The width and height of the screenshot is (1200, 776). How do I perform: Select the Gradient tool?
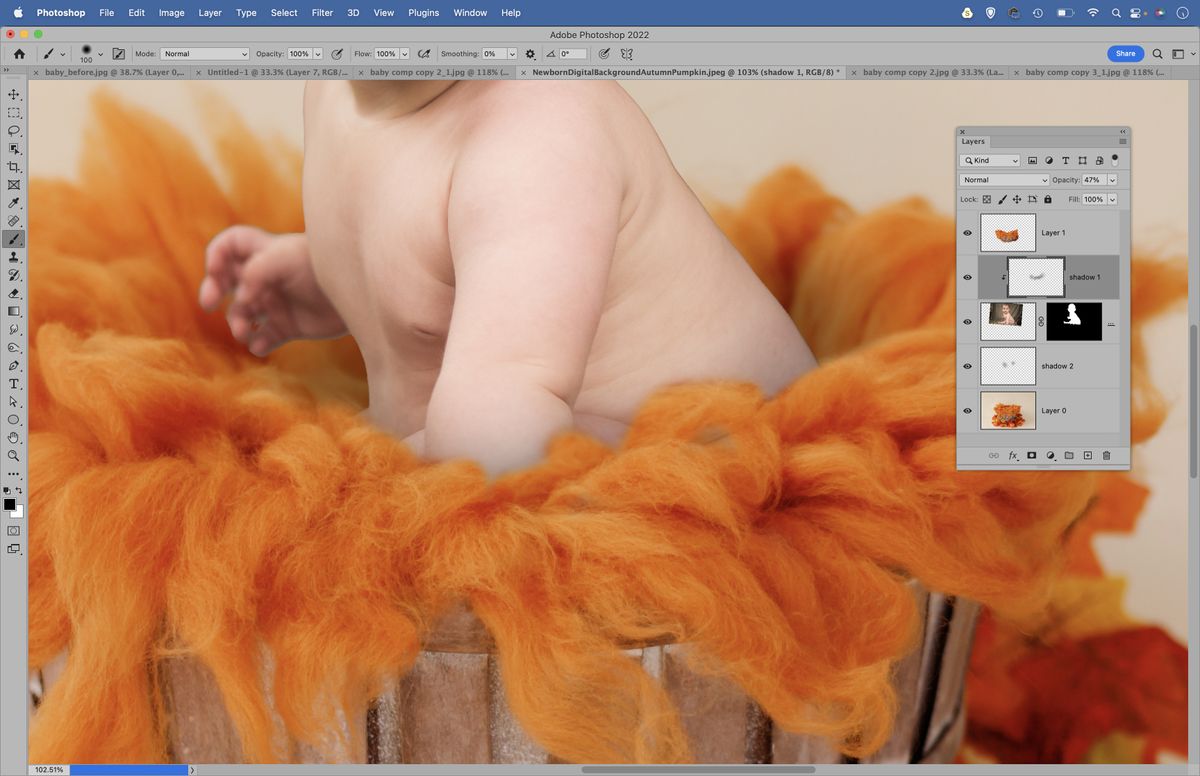(x=14, y=311)
